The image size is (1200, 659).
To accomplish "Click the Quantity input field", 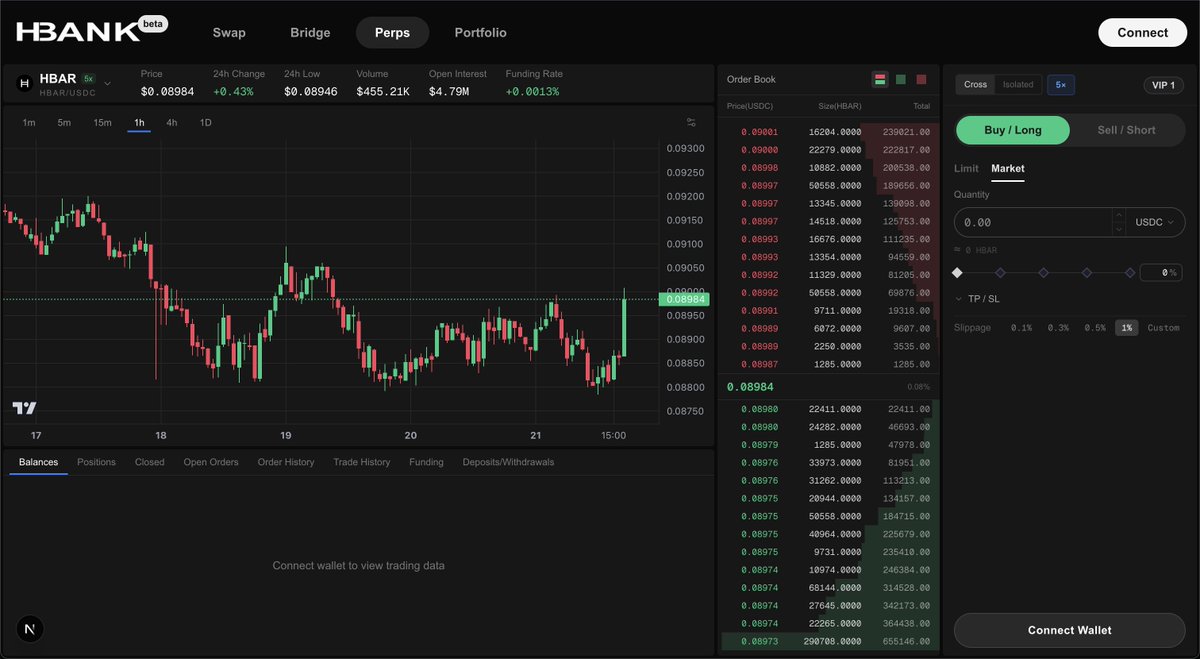I will pos(1033,222).
